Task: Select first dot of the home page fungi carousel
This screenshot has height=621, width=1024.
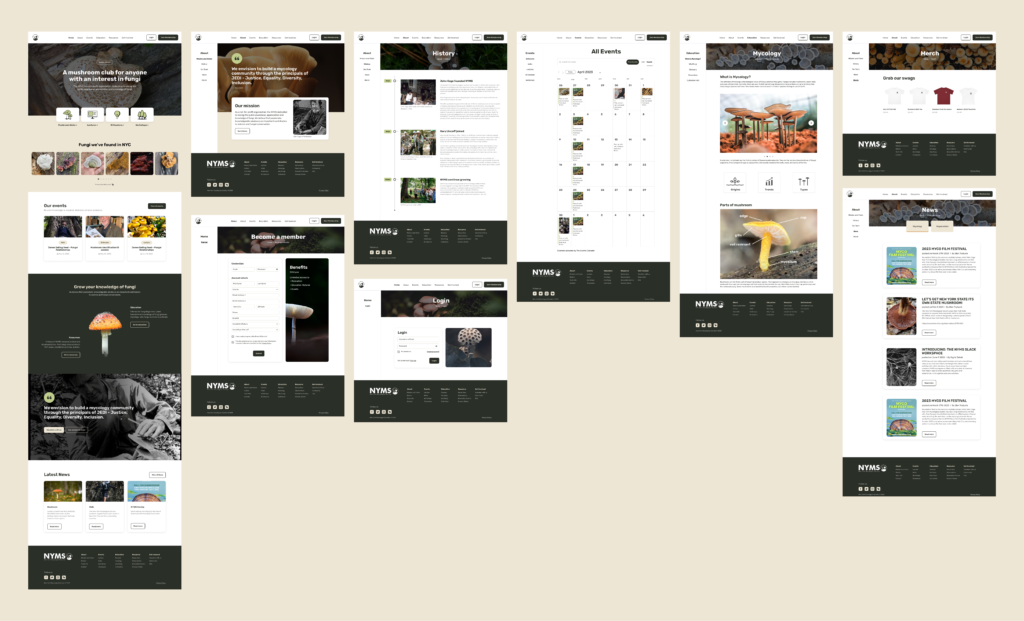Action: click(99, 179)
